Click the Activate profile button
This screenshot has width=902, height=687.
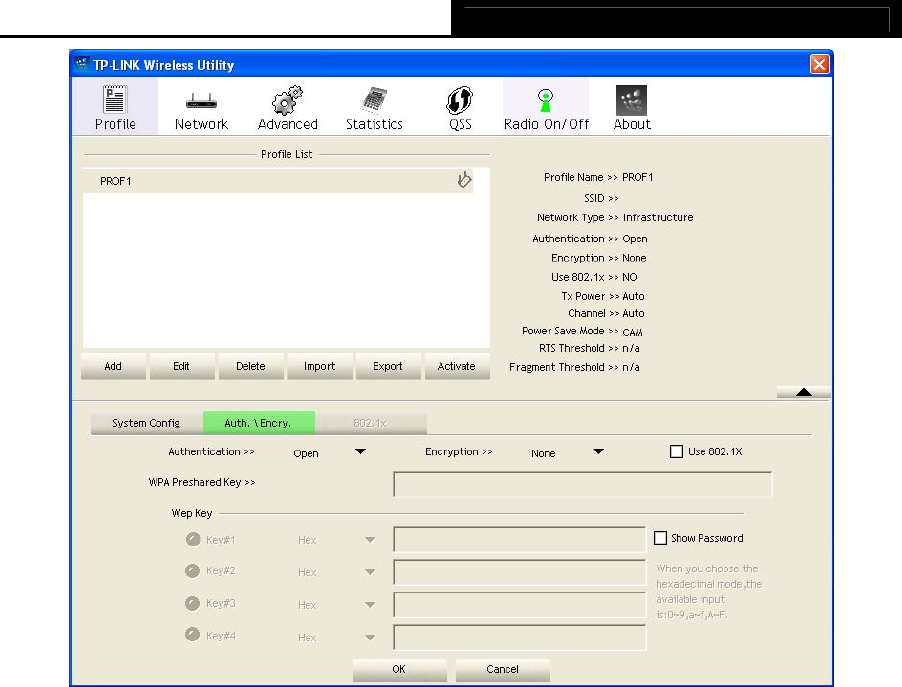point(457,367)
